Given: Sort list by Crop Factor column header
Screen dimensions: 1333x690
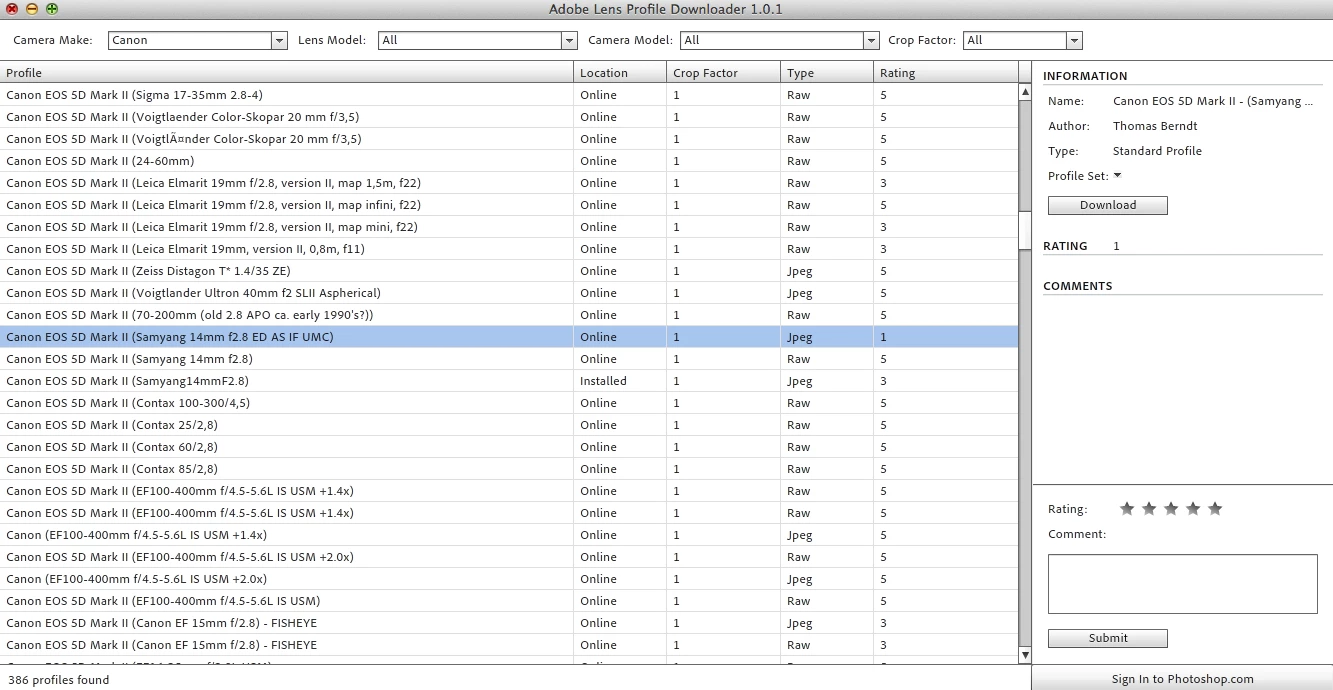Looking at the screenshot, I should tap(723, 73).
